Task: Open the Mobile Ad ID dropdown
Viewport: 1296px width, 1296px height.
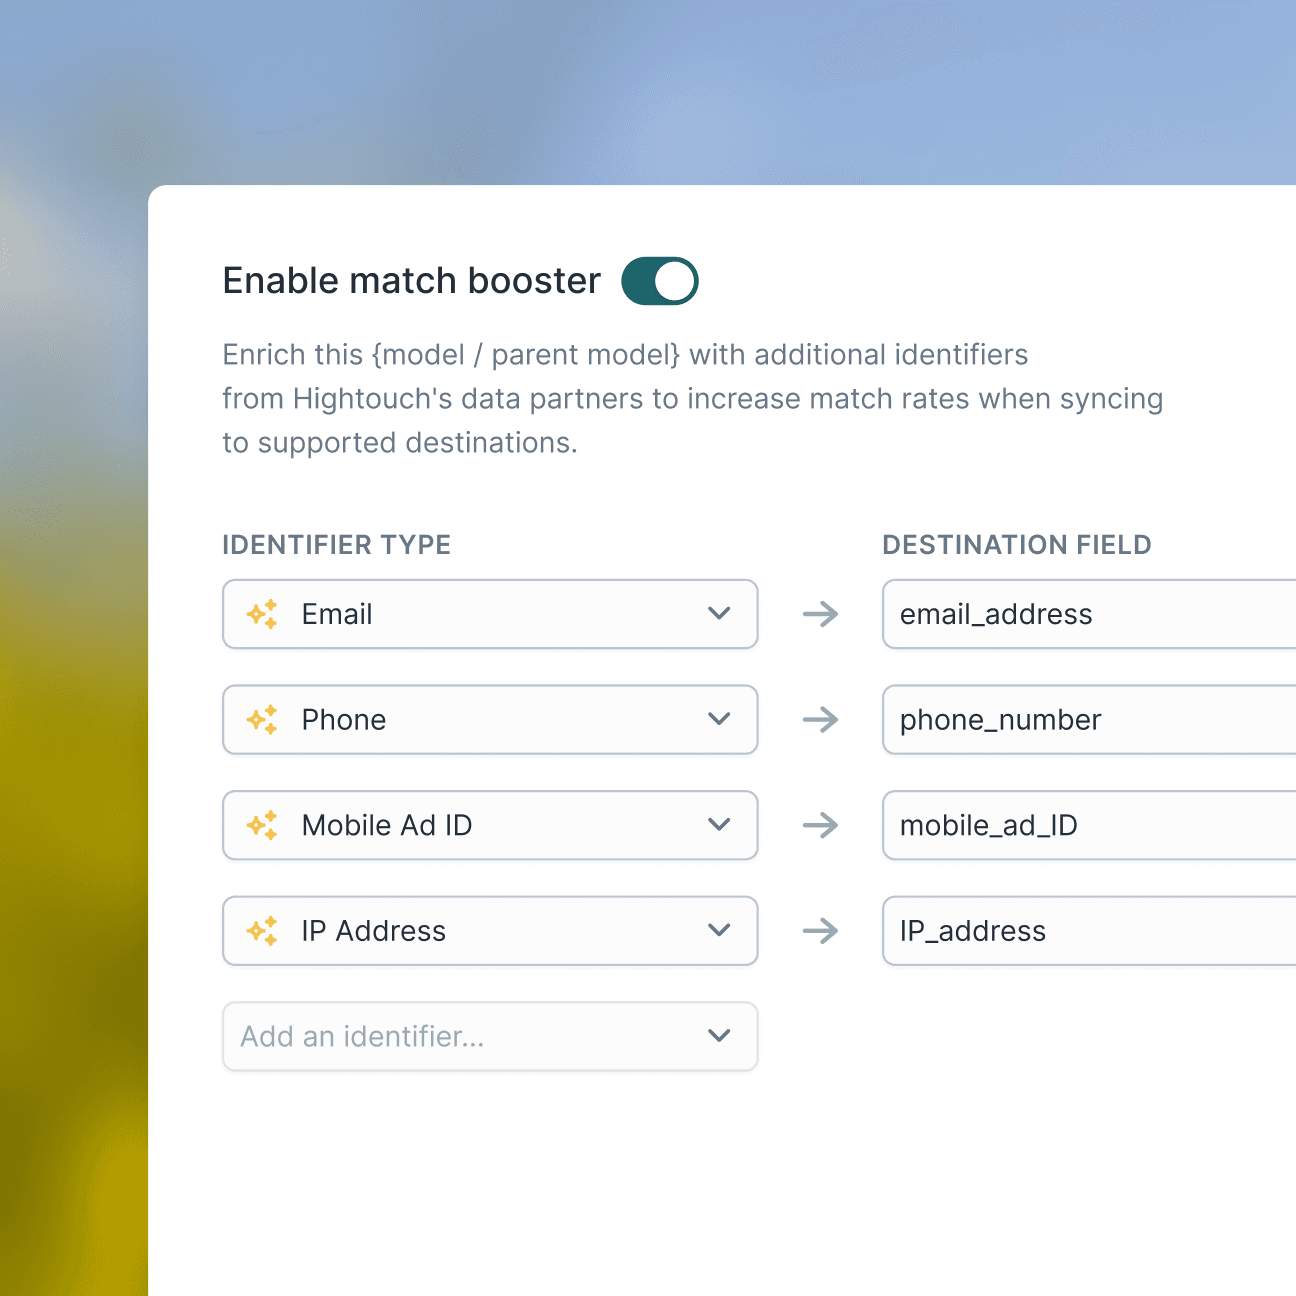Action: pos(719,825)
